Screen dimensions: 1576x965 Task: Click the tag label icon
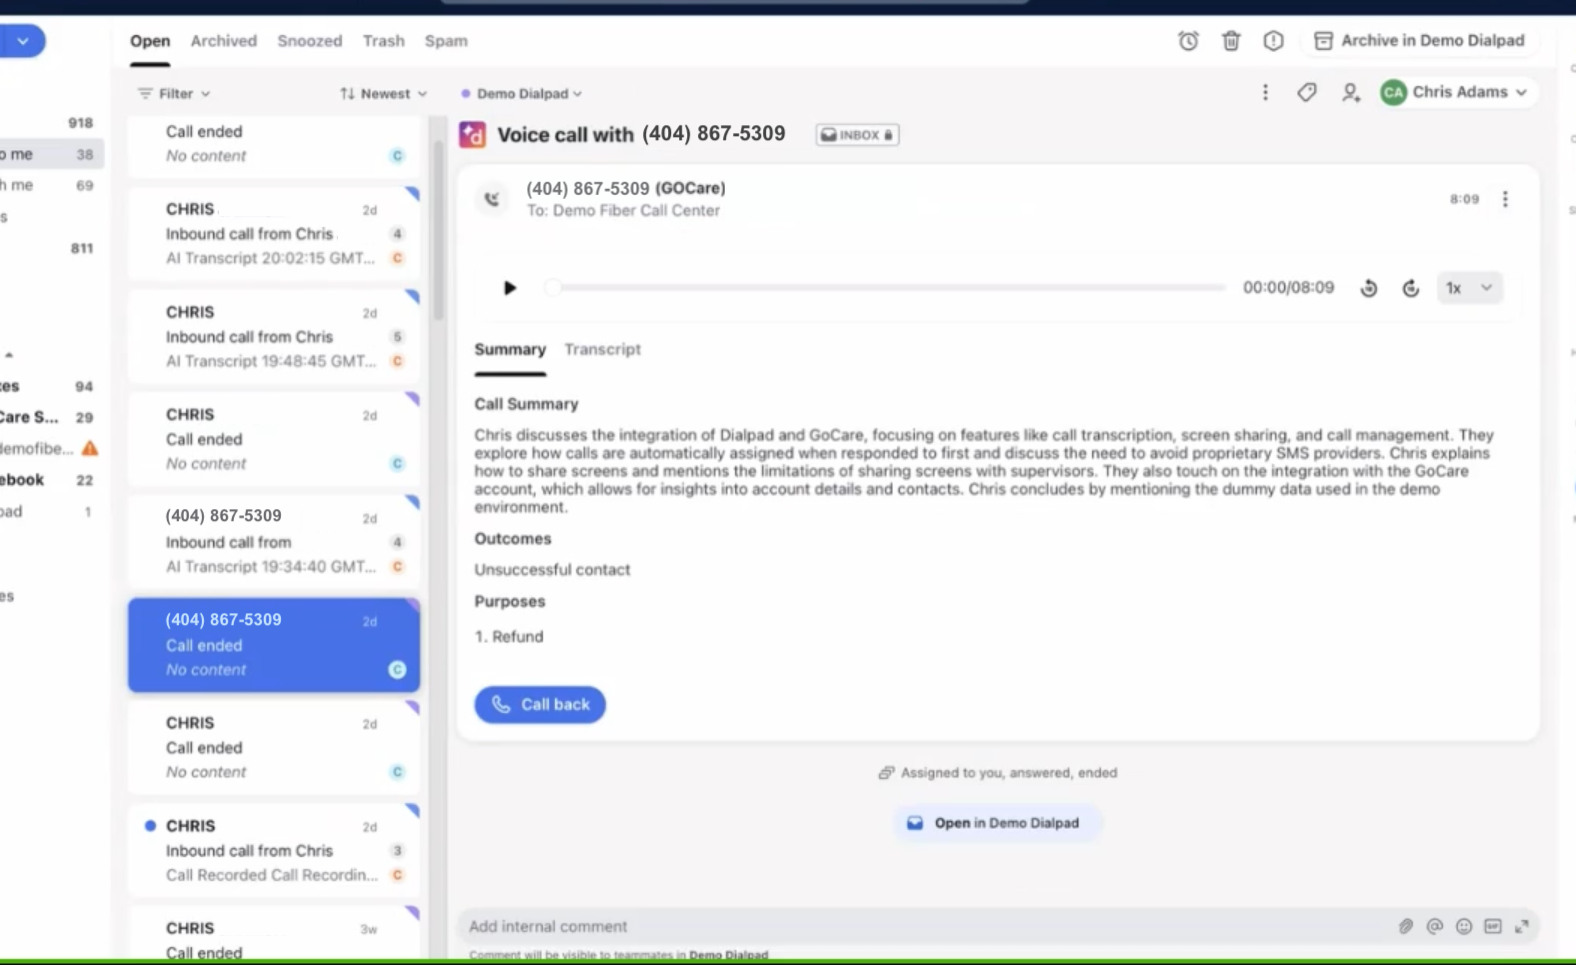1307,92
